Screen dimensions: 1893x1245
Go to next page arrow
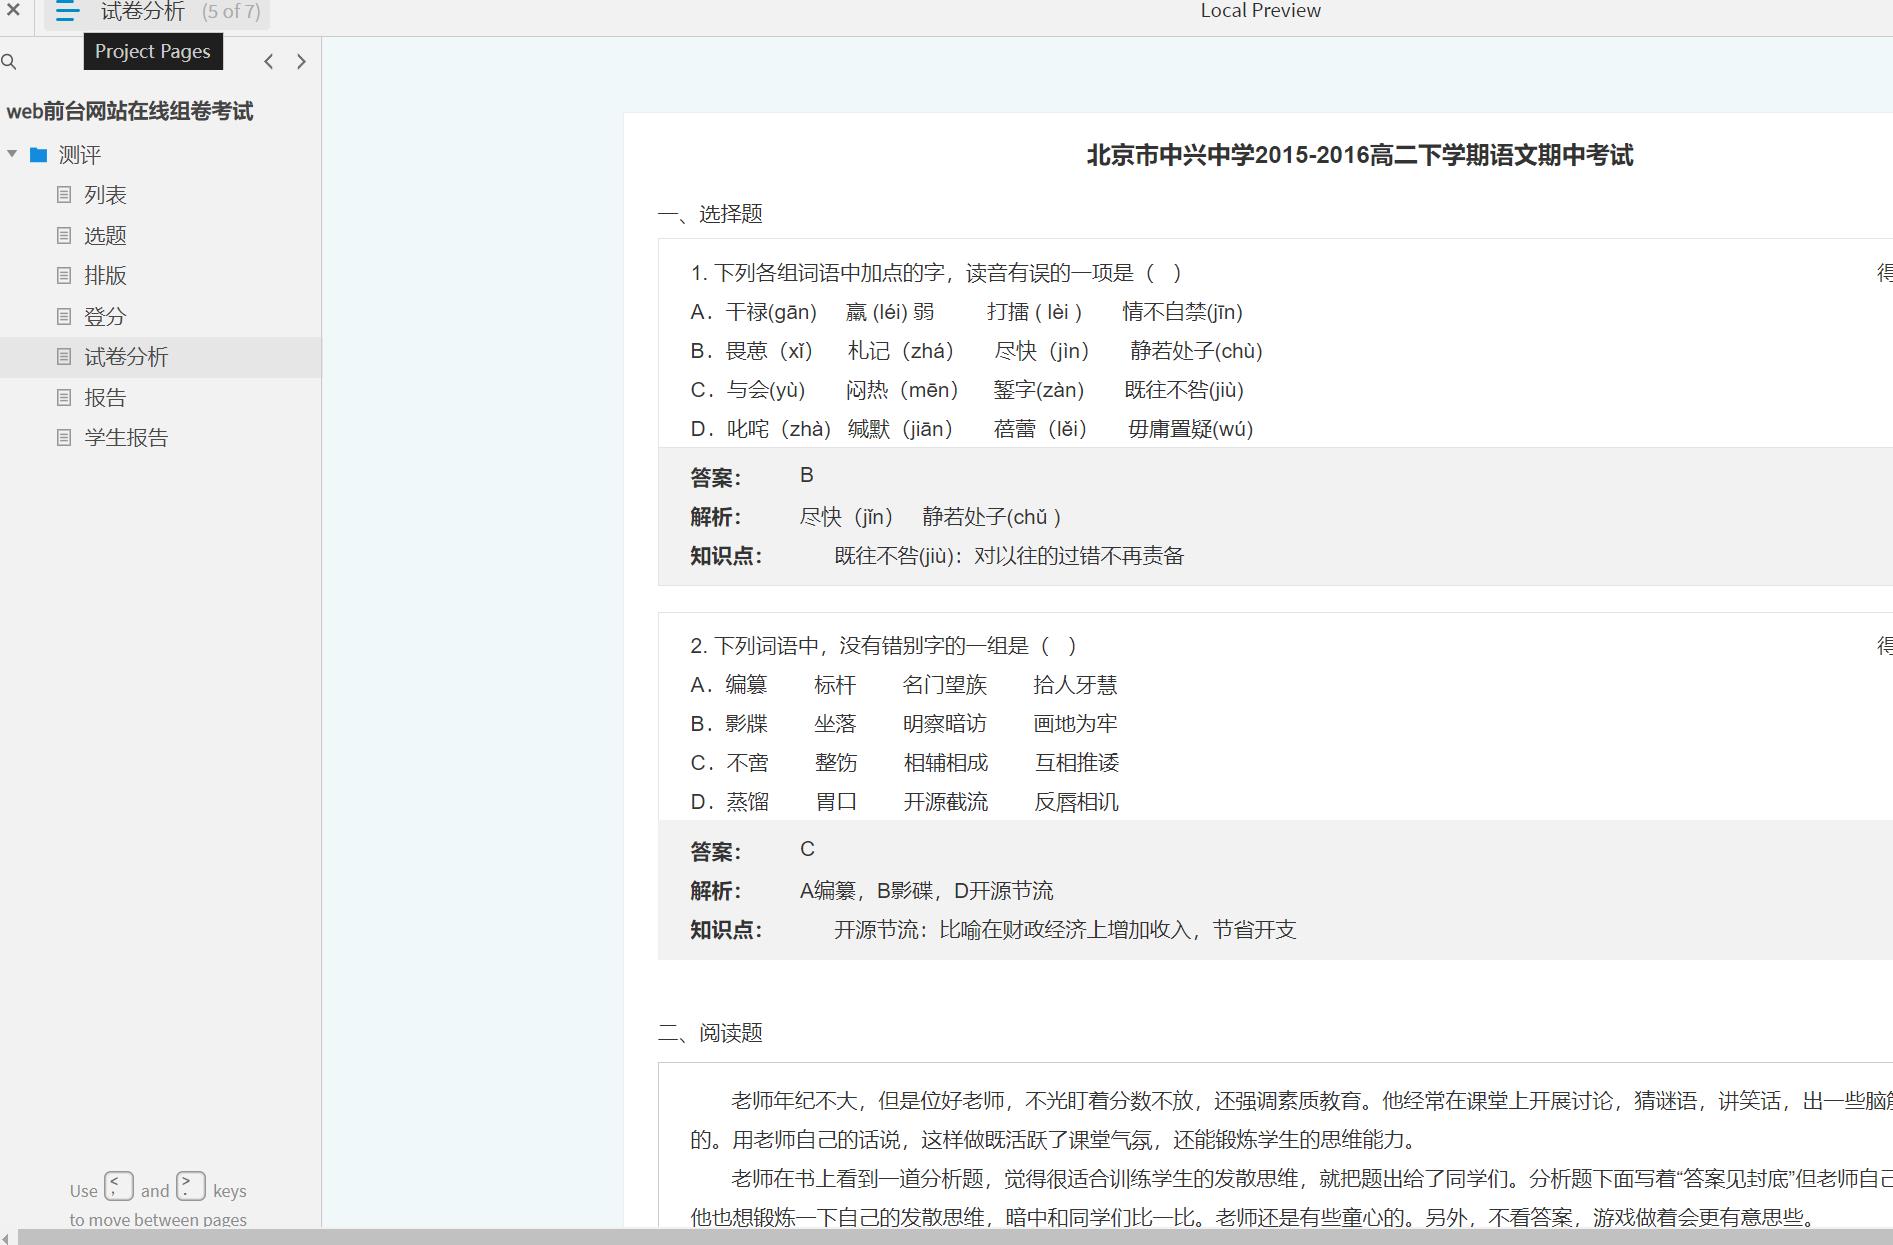301,62
